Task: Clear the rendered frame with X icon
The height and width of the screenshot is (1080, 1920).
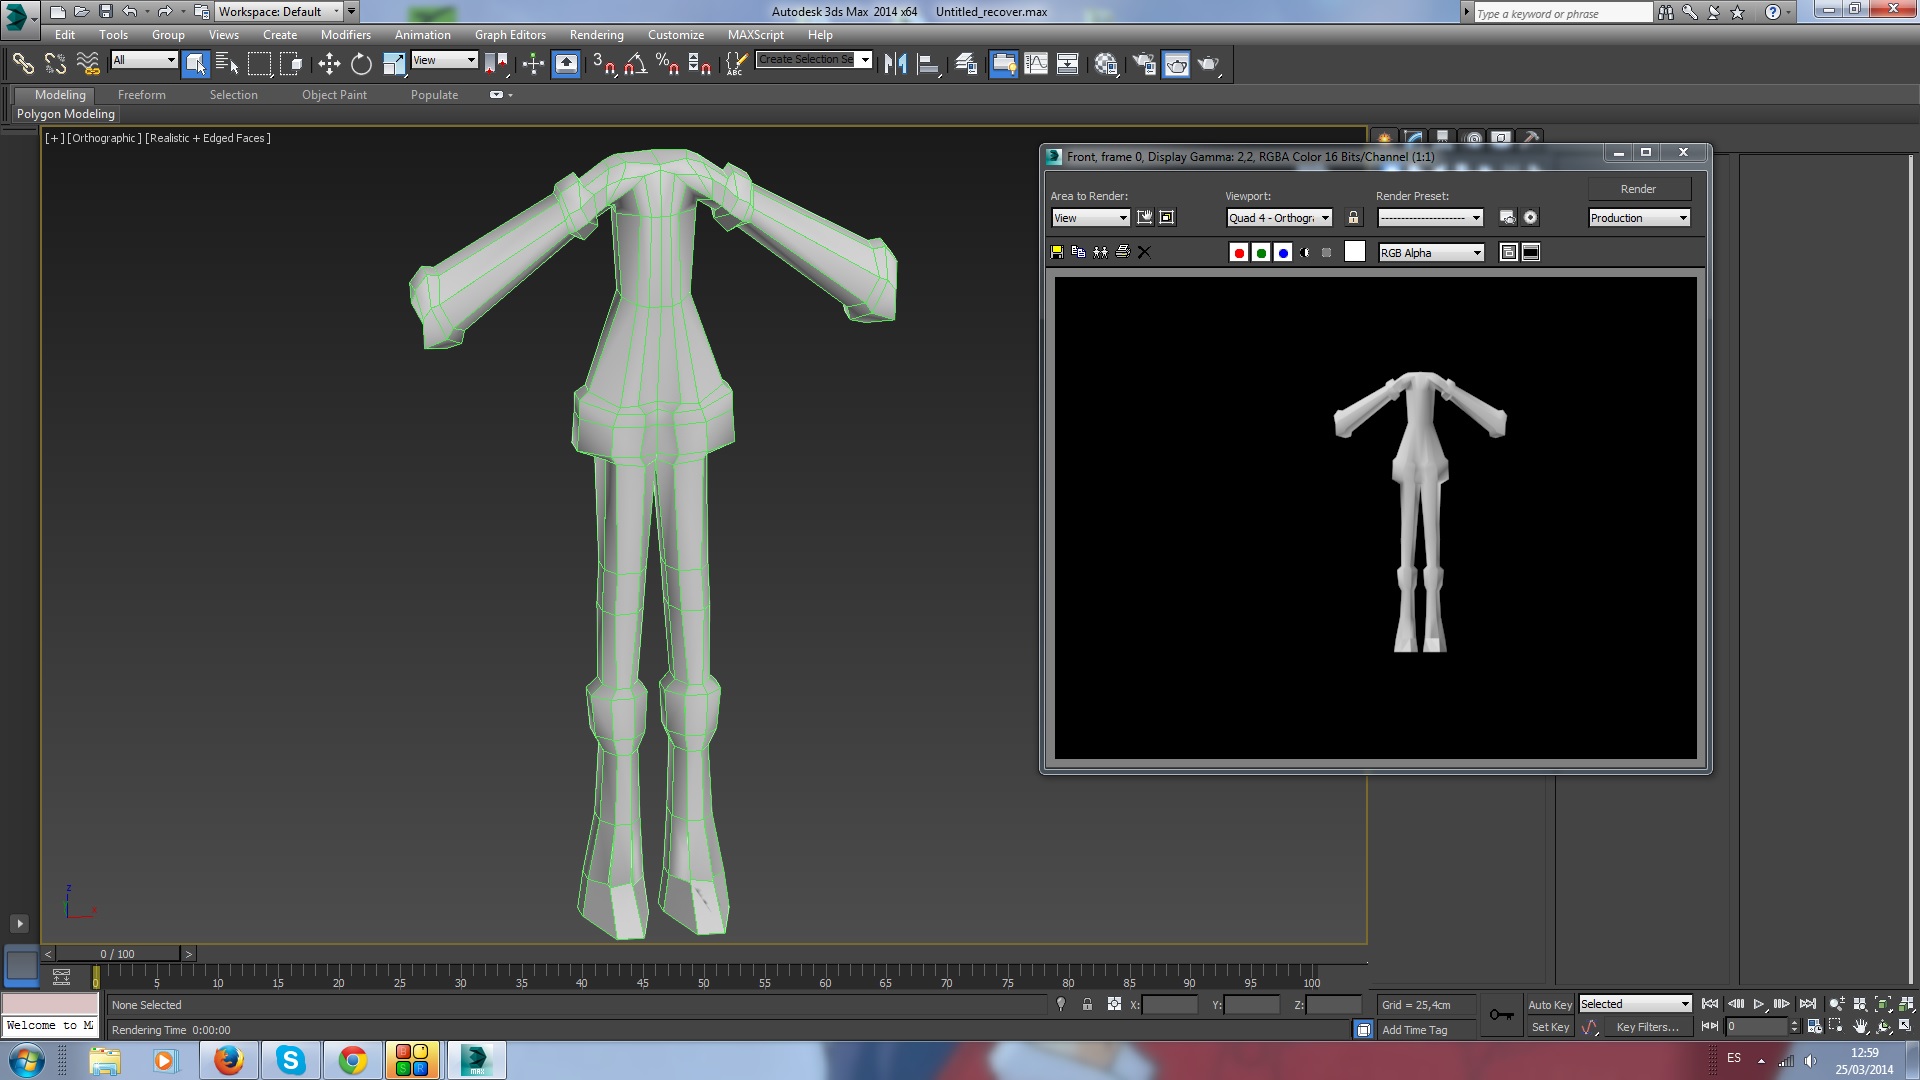Action: [x=1144, y=252]
